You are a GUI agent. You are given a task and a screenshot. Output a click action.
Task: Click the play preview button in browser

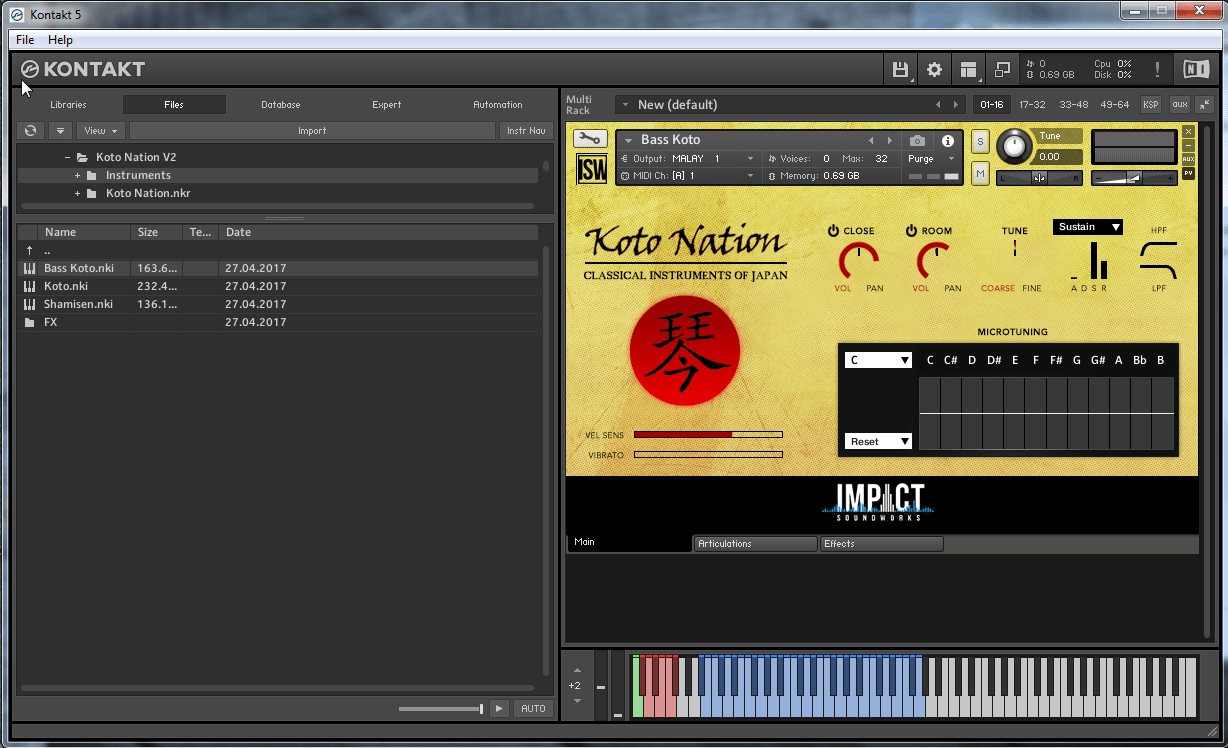(x=501, y=709)
